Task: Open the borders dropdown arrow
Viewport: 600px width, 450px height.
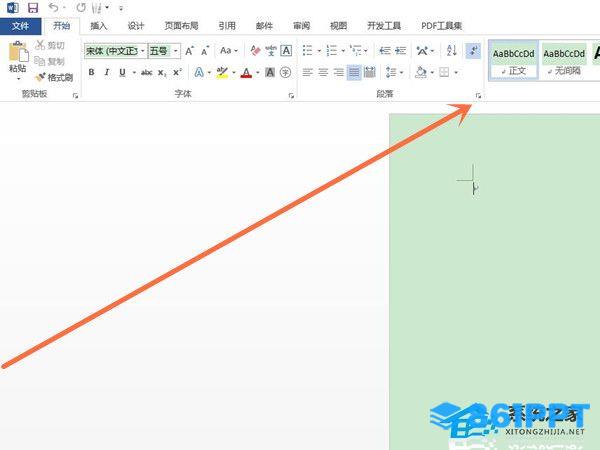Action: click(x=456, y=72)
